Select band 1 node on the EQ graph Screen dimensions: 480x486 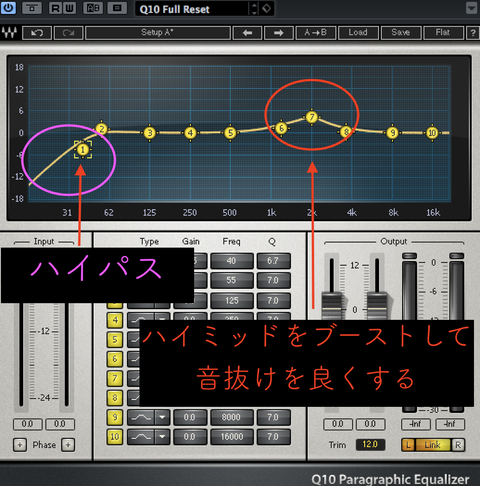83,149
